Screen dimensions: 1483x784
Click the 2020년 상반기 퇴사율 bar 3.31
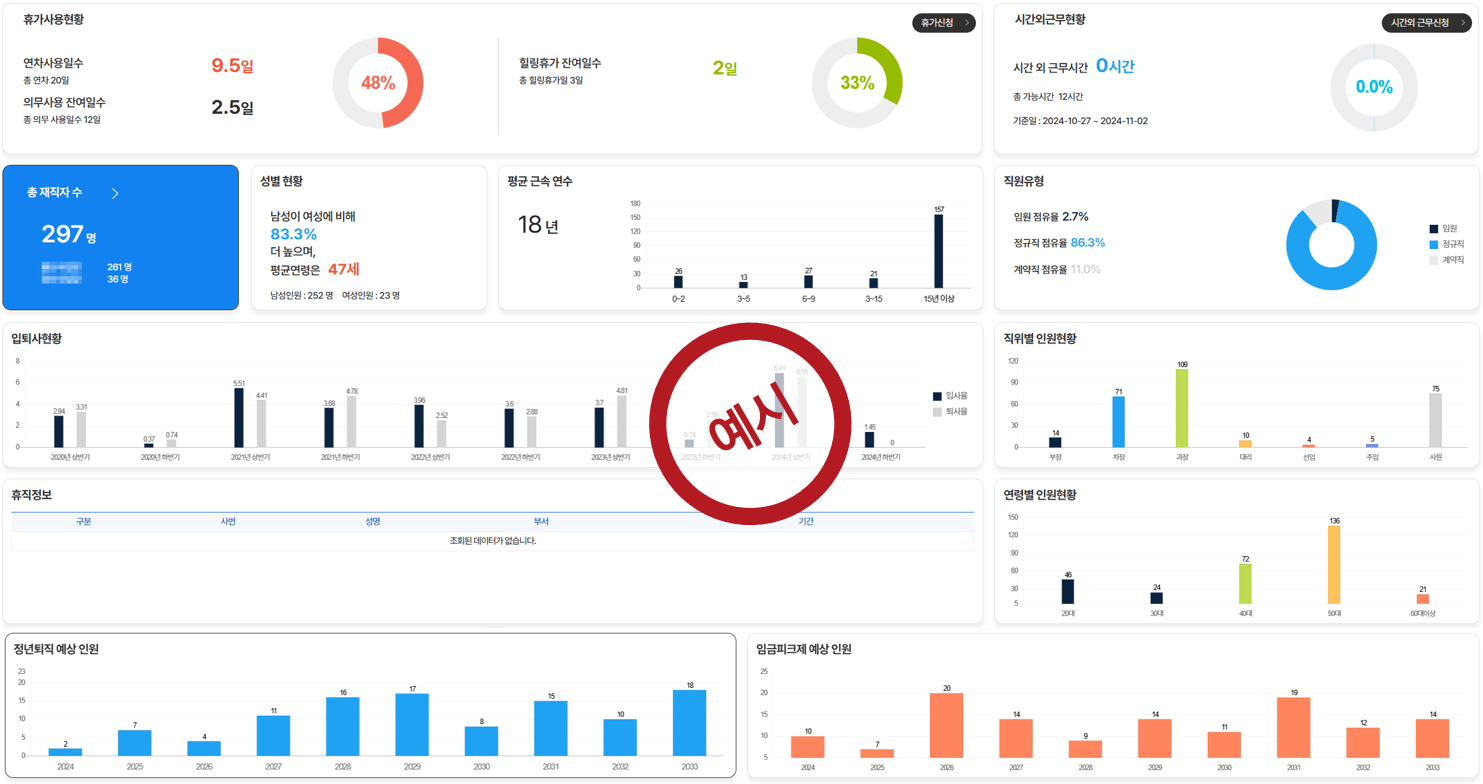point(81,430)
